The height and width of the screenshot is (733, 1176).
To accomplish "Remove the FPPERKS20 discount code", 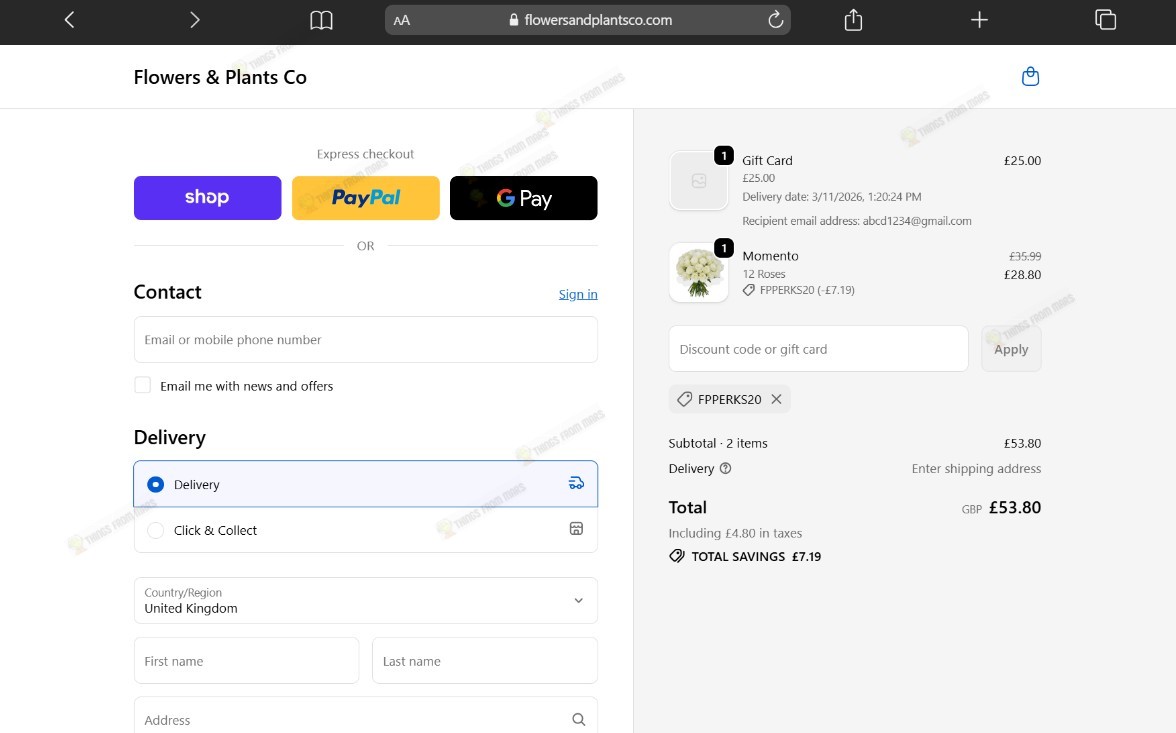I will (776, 399).
